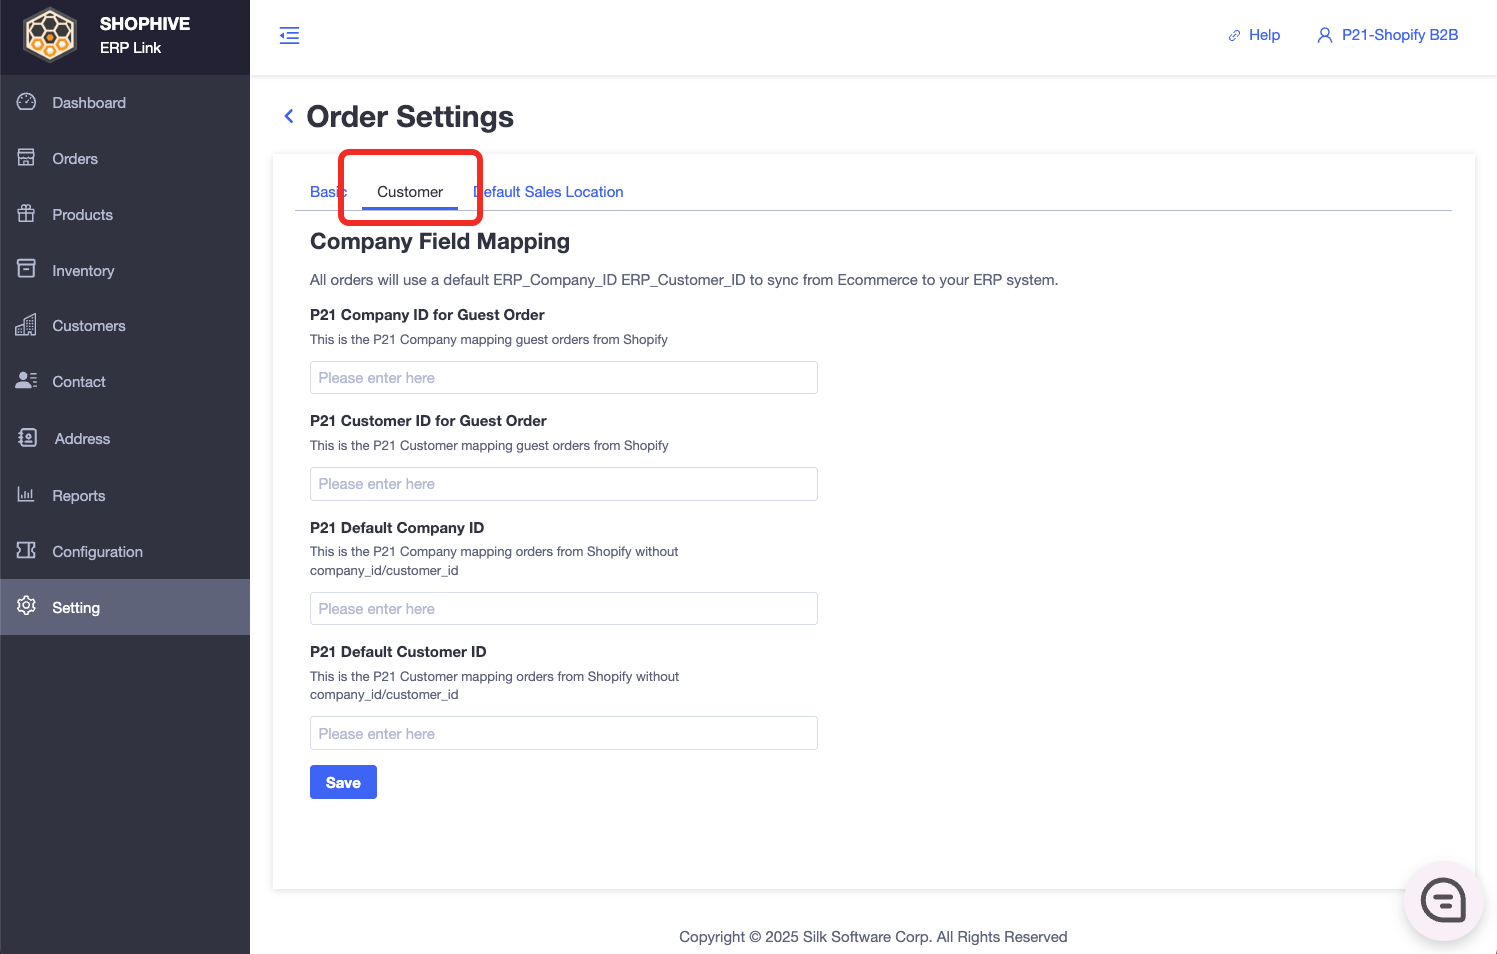Select the Customer tab
The height and width of the screenshot is (954, 1497).
[x=410, y=192]
